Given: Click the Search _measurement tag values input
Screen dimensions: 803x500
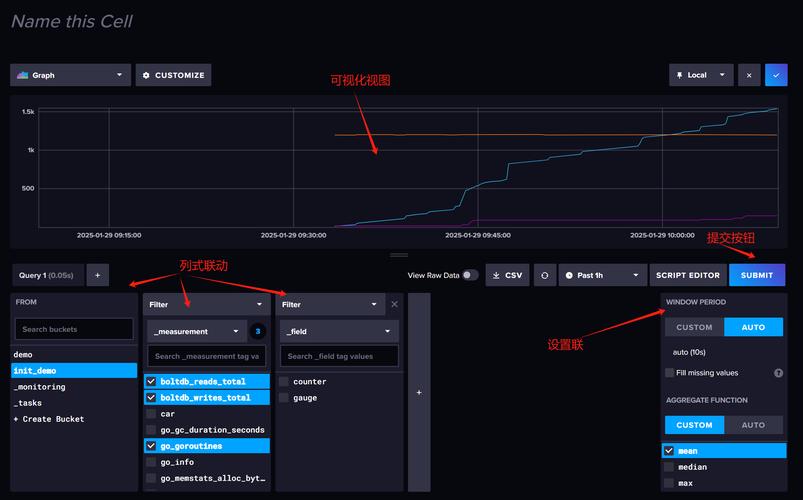Looking at the screenshot, I should (207, 356).
